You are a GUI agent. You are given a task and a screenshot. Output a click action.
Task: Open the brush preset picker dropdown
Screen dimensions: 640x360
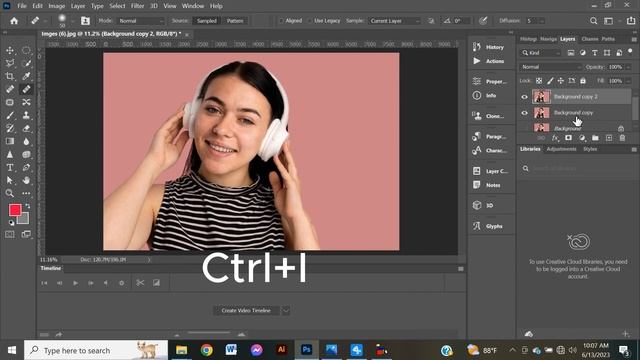(x=72, y=21)
